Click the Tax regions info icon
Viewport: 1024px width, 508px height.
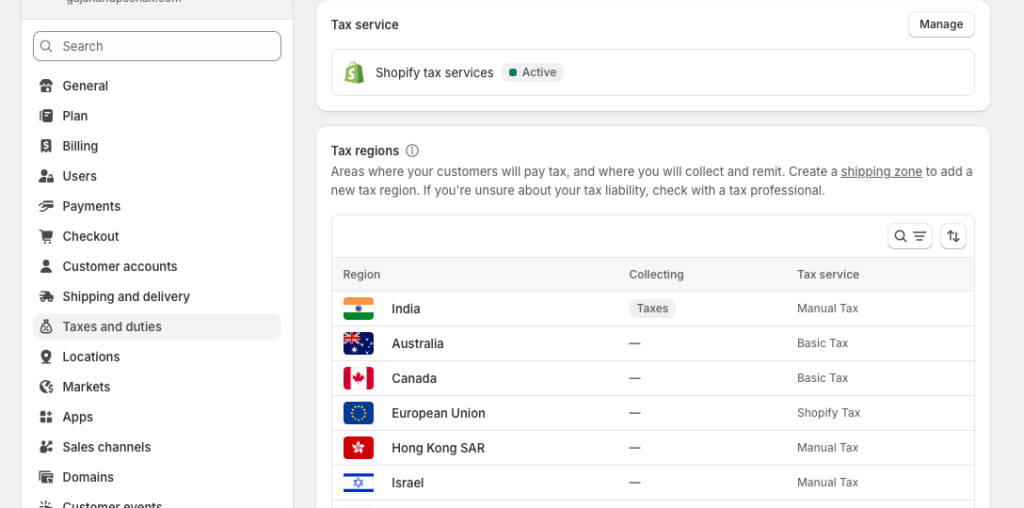(412, 151)
